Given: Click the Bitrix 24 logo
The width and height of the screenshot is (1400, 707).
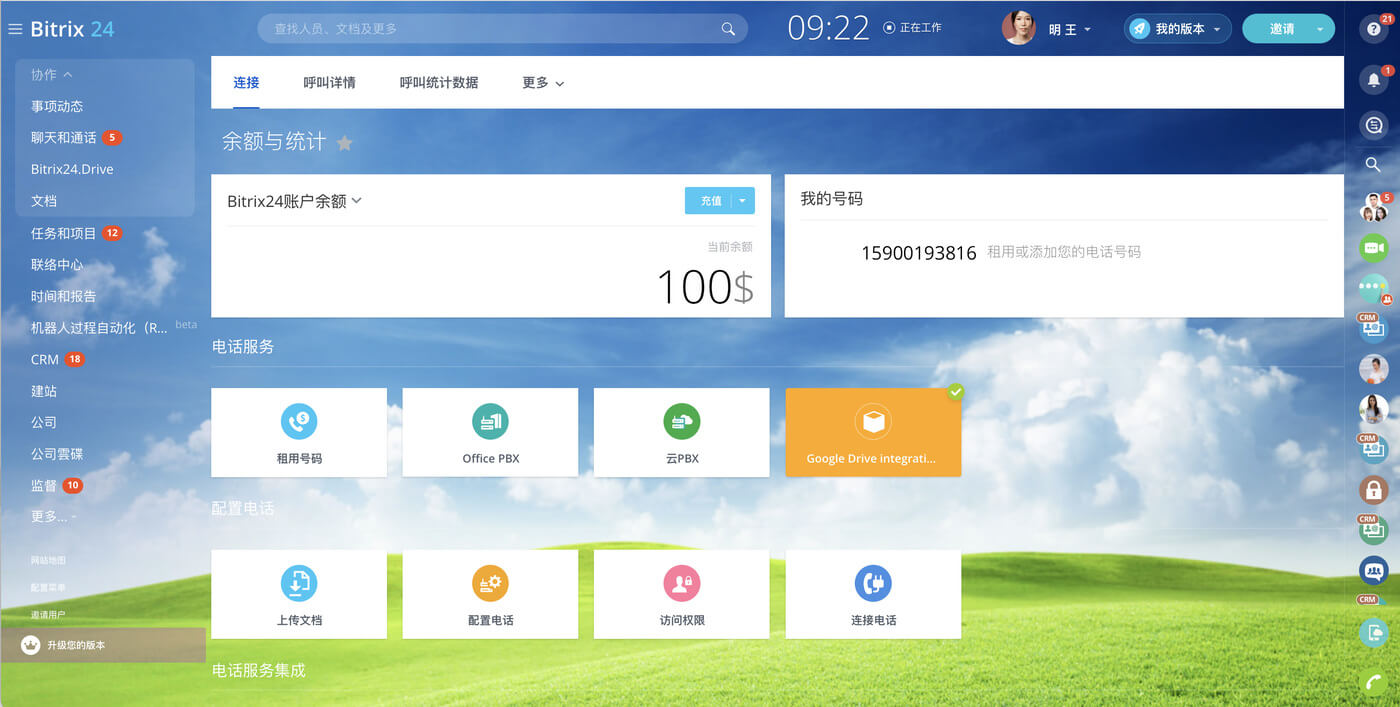Looking at the screenshot, I should [x=72, y=29].
